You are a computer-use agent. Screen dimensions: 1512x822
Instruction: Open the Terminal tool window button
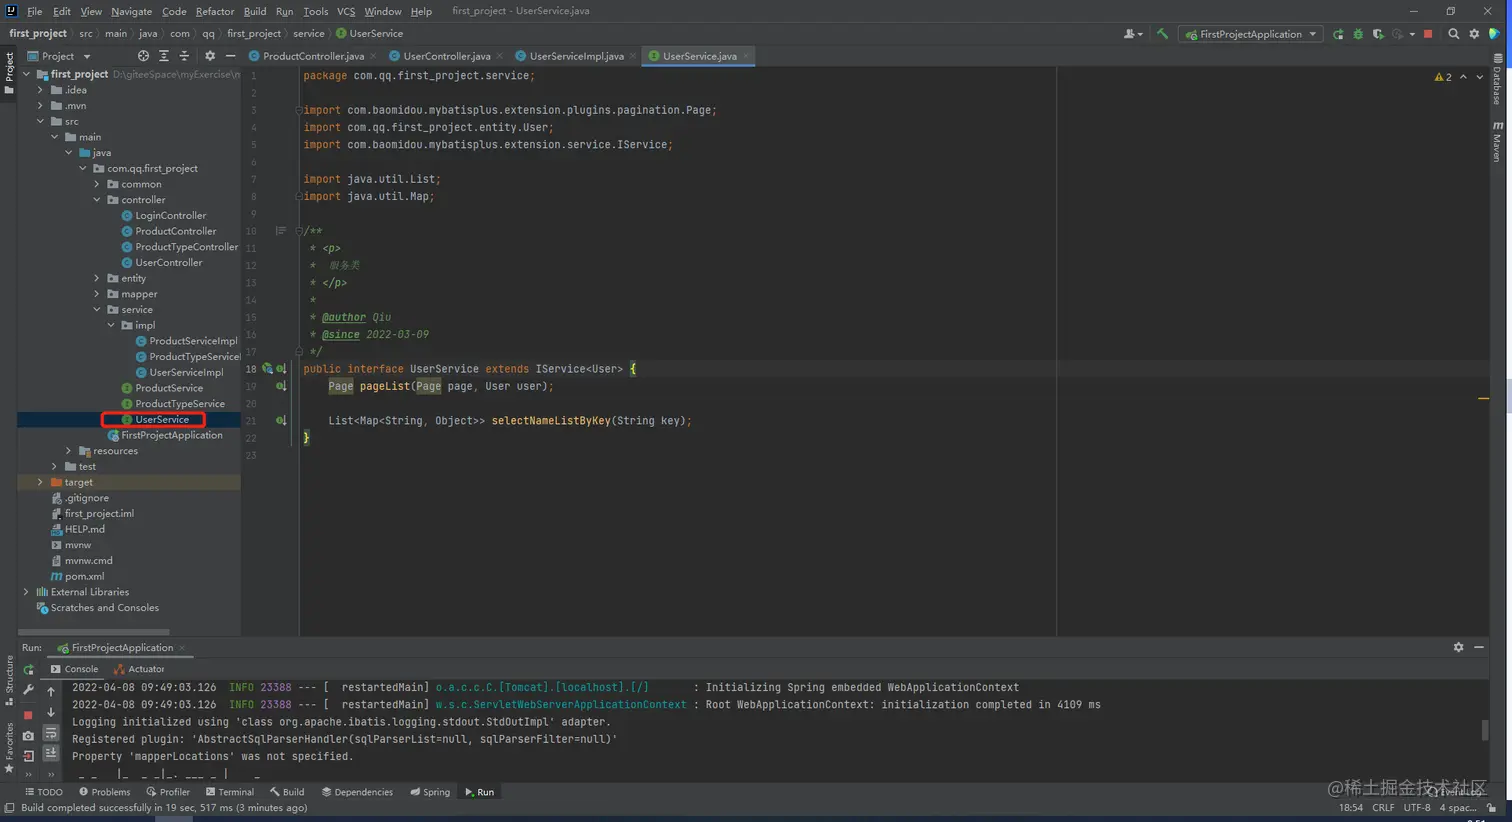tap(230, 792)
